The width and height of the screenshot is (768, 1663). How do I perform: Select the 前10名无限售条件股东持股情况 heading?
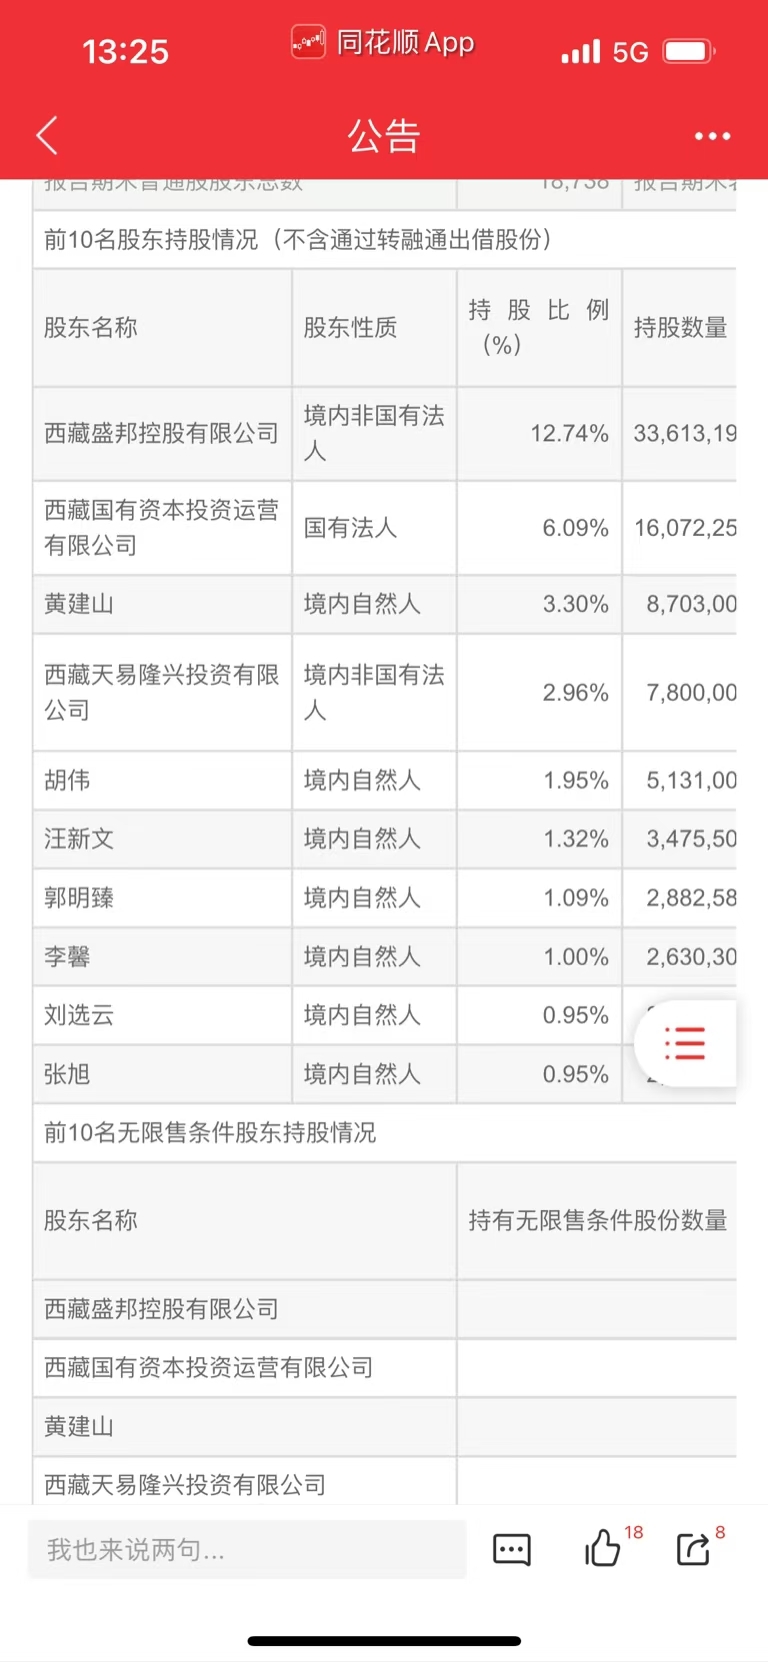[210, 1132]
